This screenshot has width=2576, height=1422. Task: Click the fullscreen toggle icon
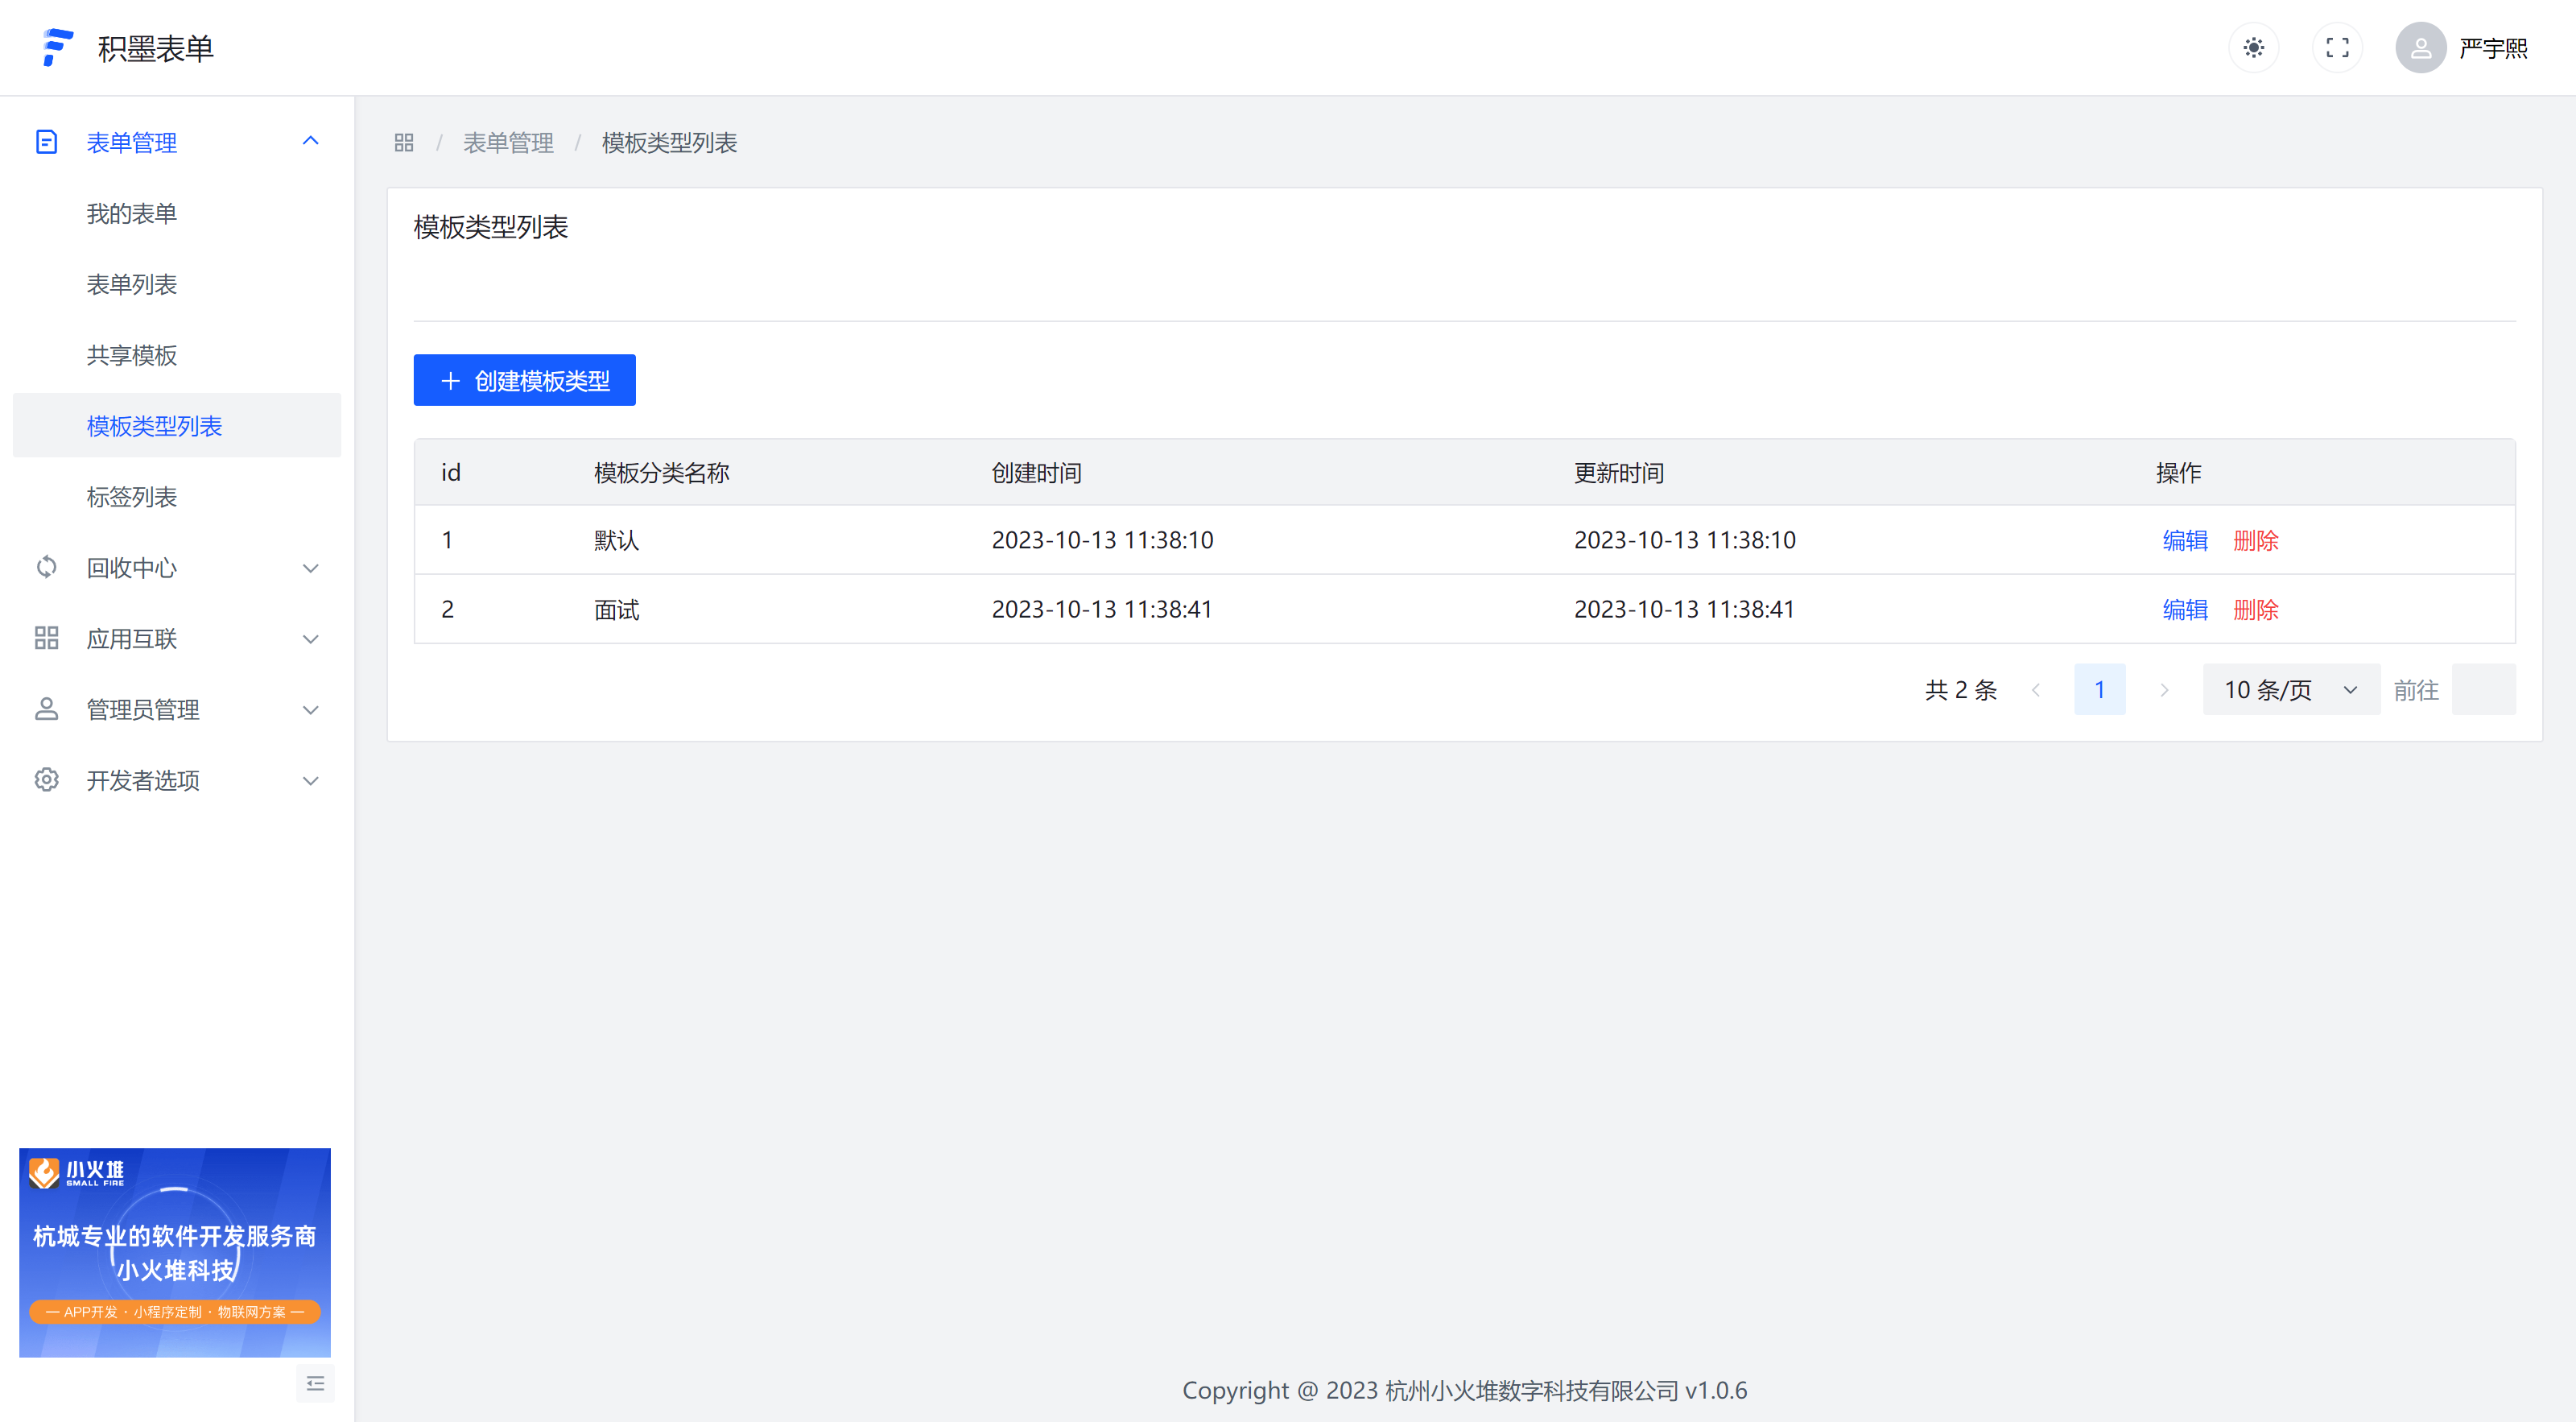coord(2337,48)
